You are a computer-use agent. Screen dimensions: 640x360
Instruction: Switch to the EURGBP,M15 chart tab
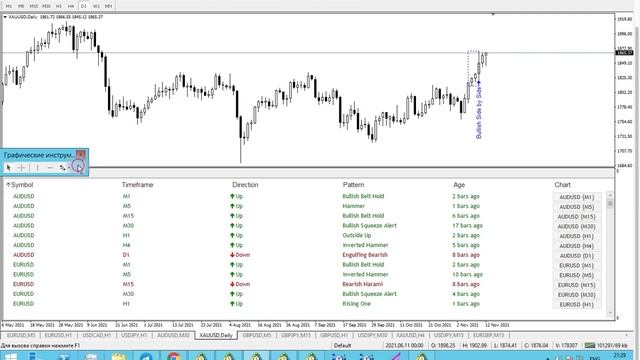[x=488, y=335]
